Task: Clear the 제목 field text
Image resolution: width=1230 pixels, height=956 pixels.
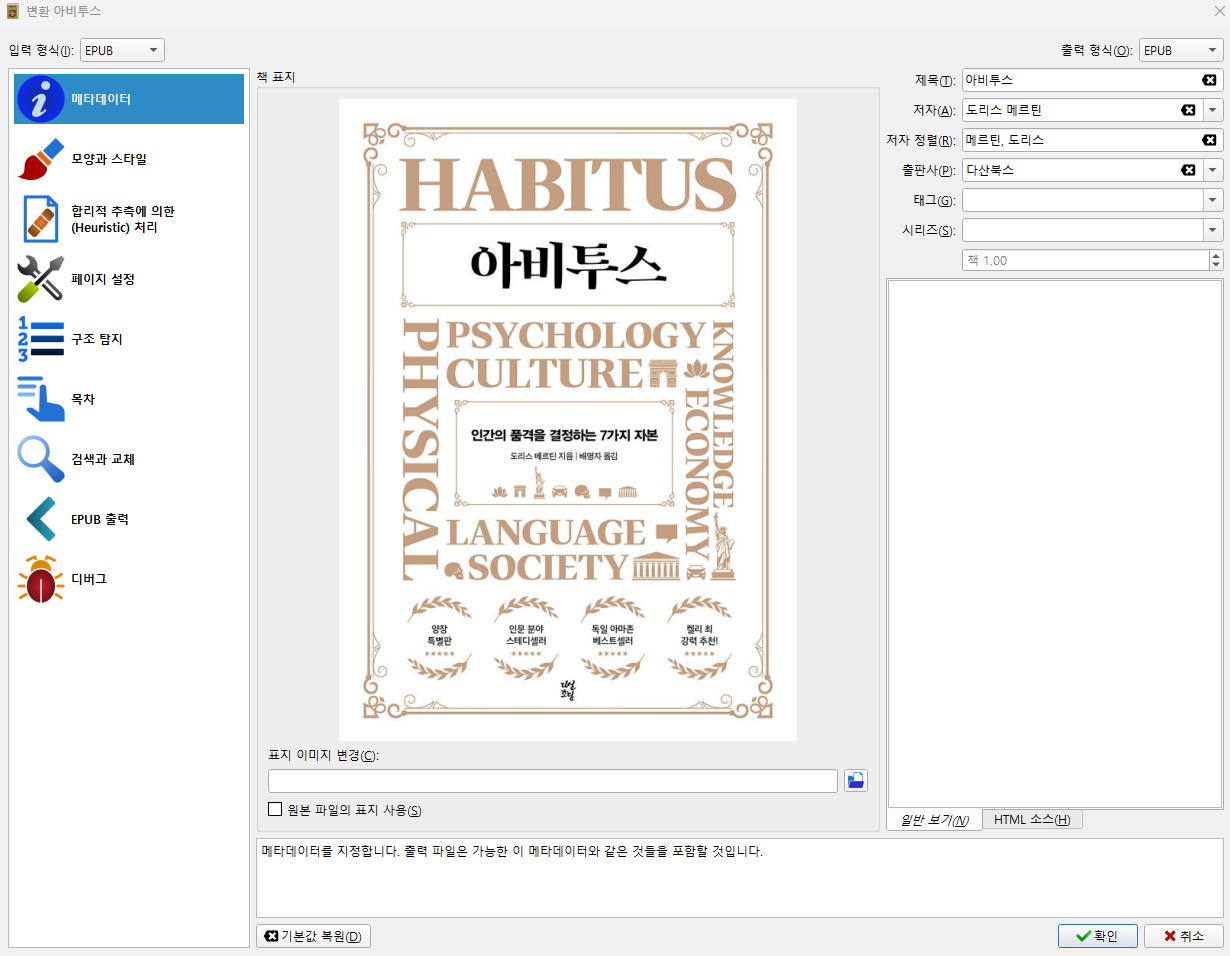Action: pos(1209,80)
